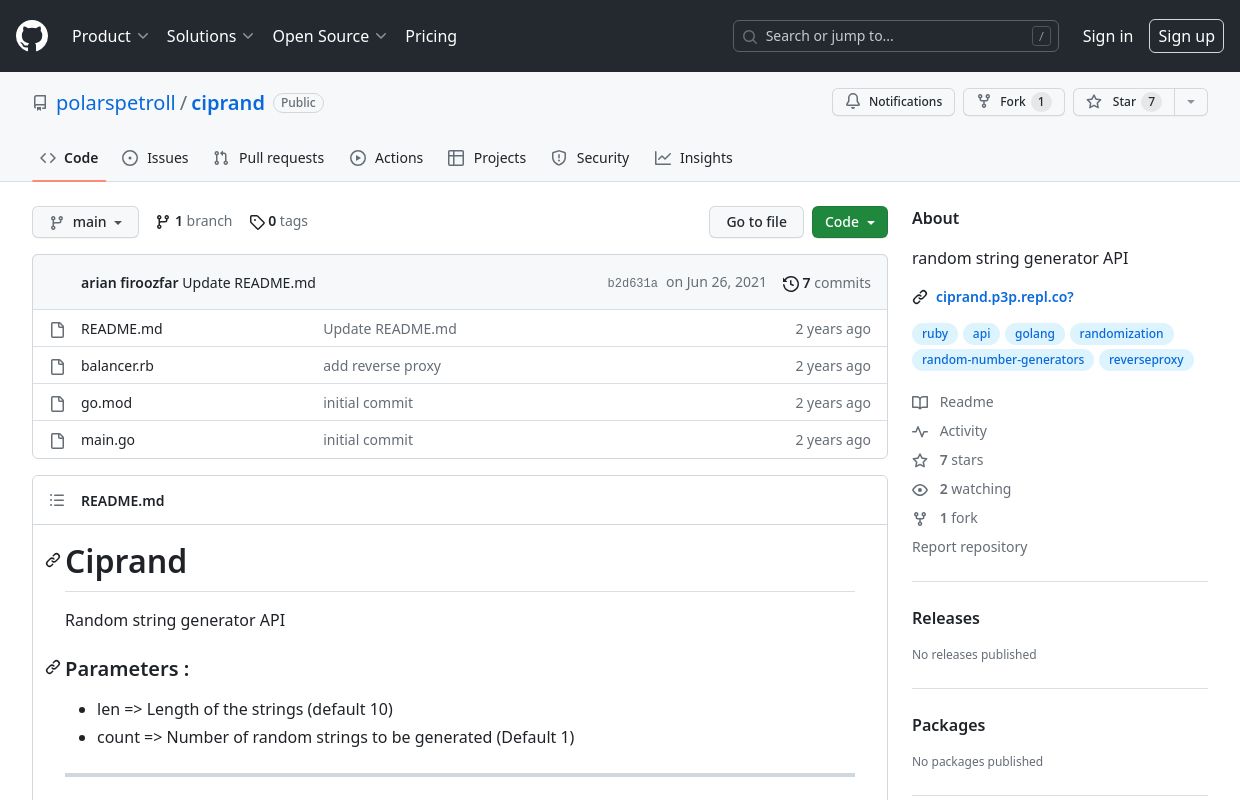This screenshot has width=1240, height=800.
Task: Select the ruby topic tag
Action: (935, 334)
